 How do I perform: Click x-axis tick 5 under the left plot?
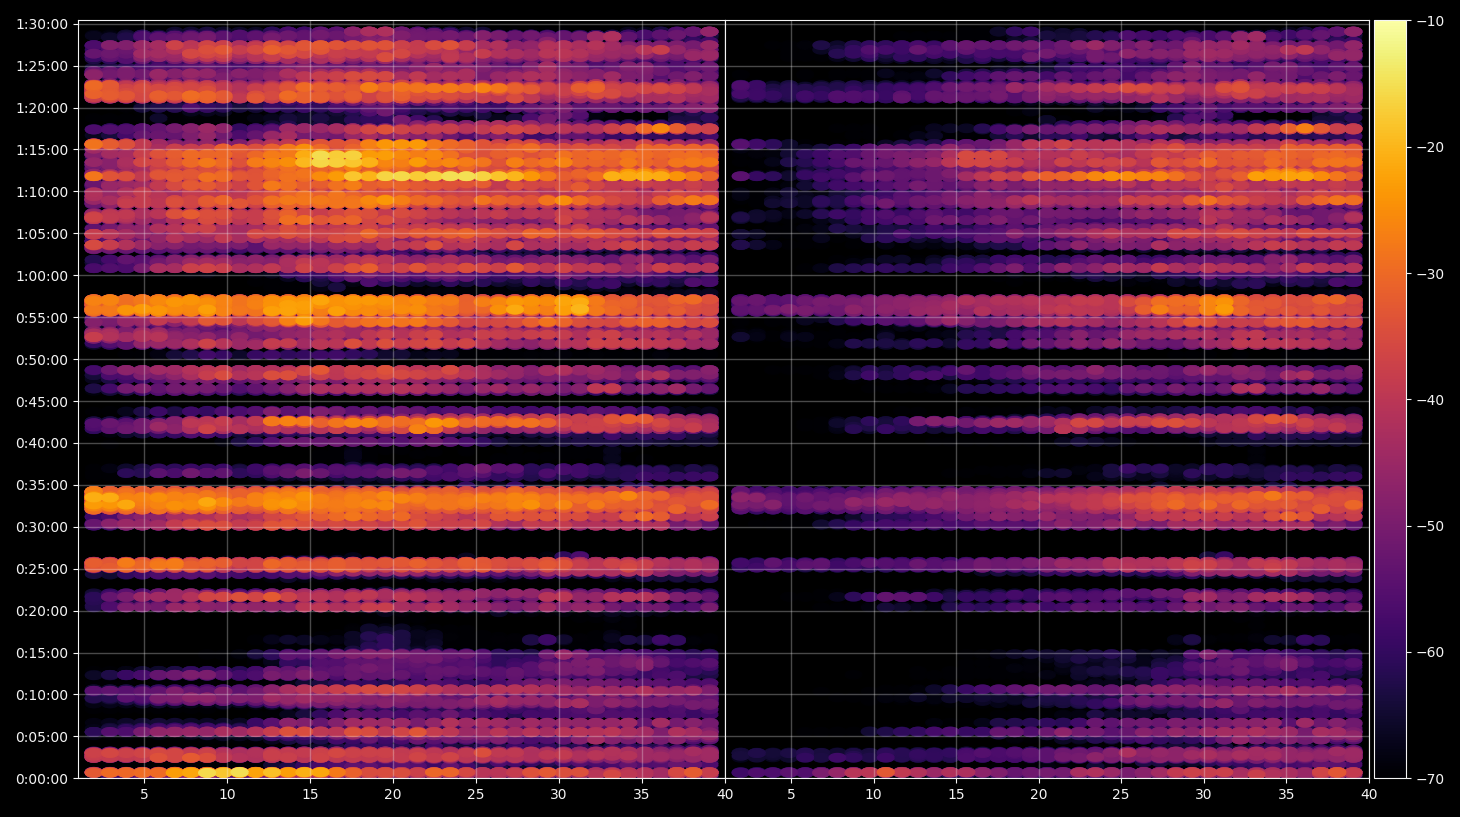(144, 795)
